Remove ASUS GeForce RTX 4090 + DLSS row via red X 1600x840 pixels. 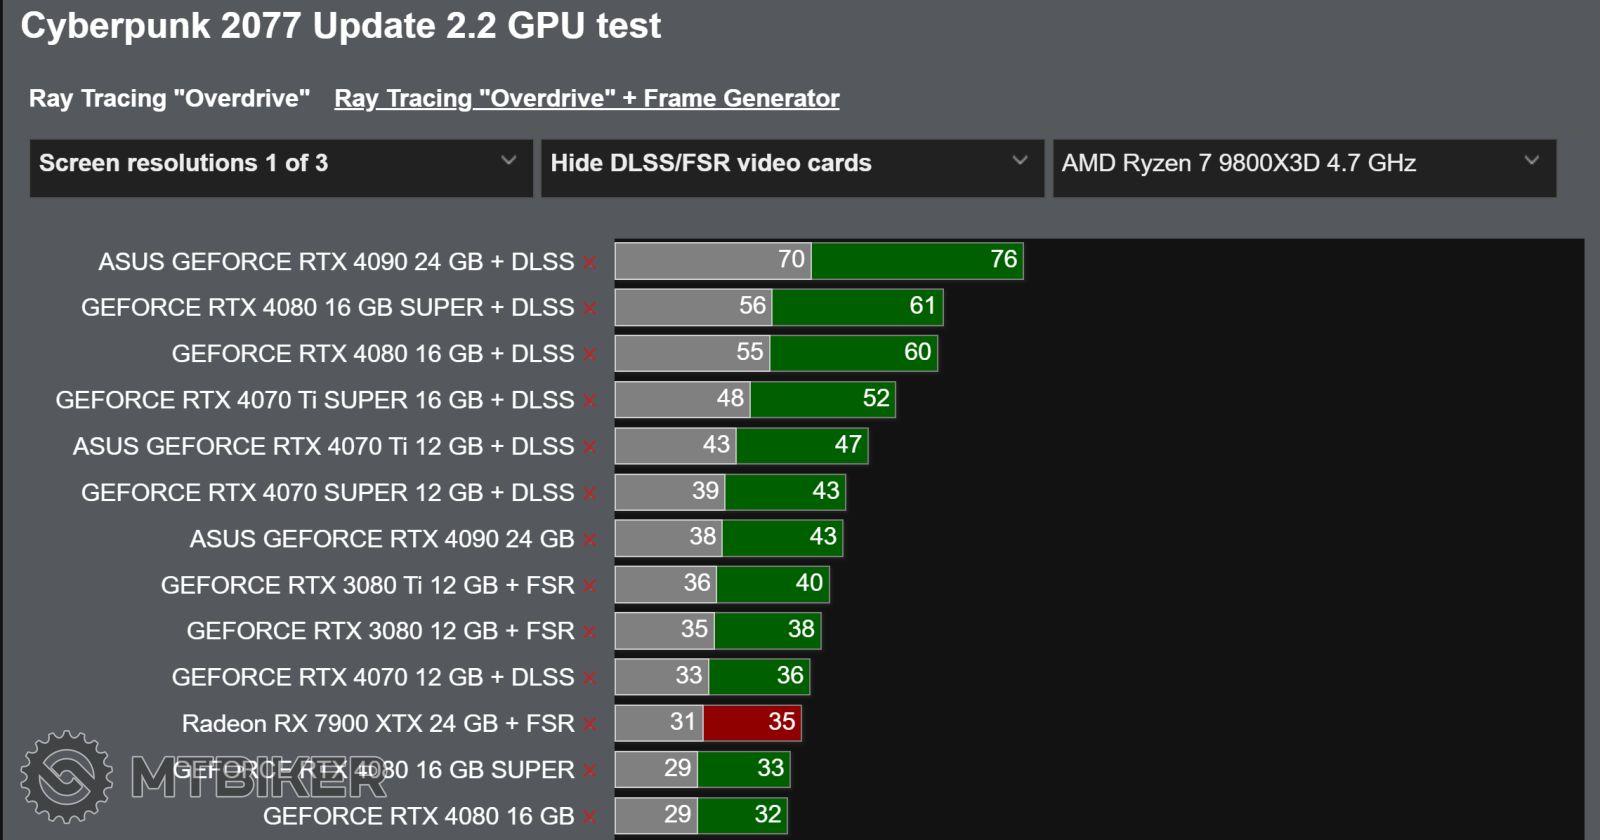coord(590,263)
